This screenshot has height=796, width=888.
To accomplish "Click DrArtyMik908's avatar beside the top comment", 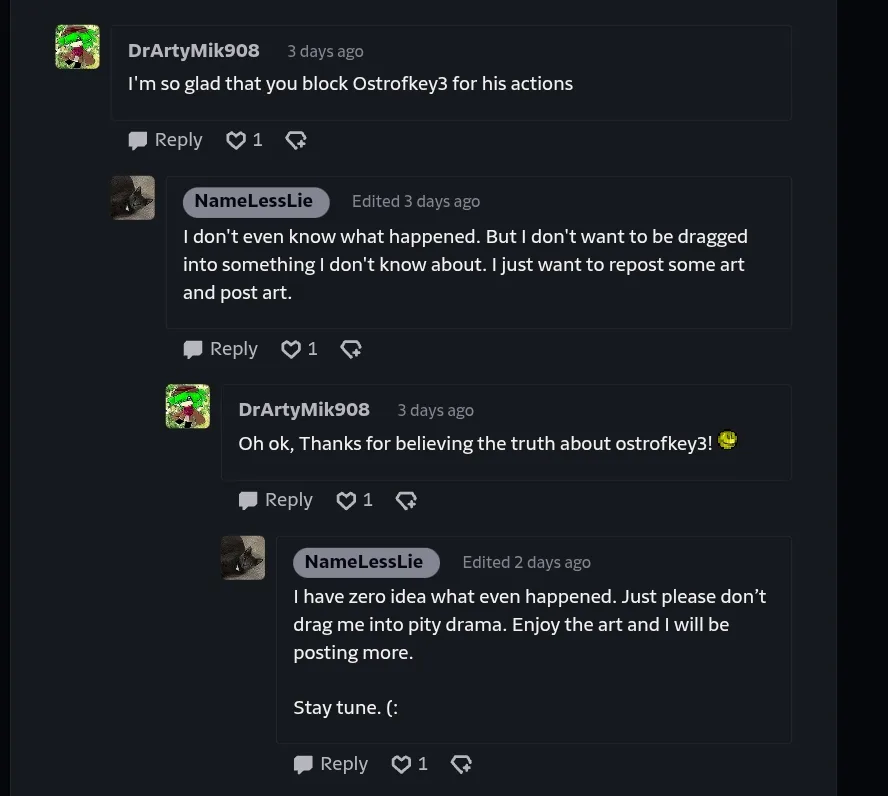I will pos(77,47).
